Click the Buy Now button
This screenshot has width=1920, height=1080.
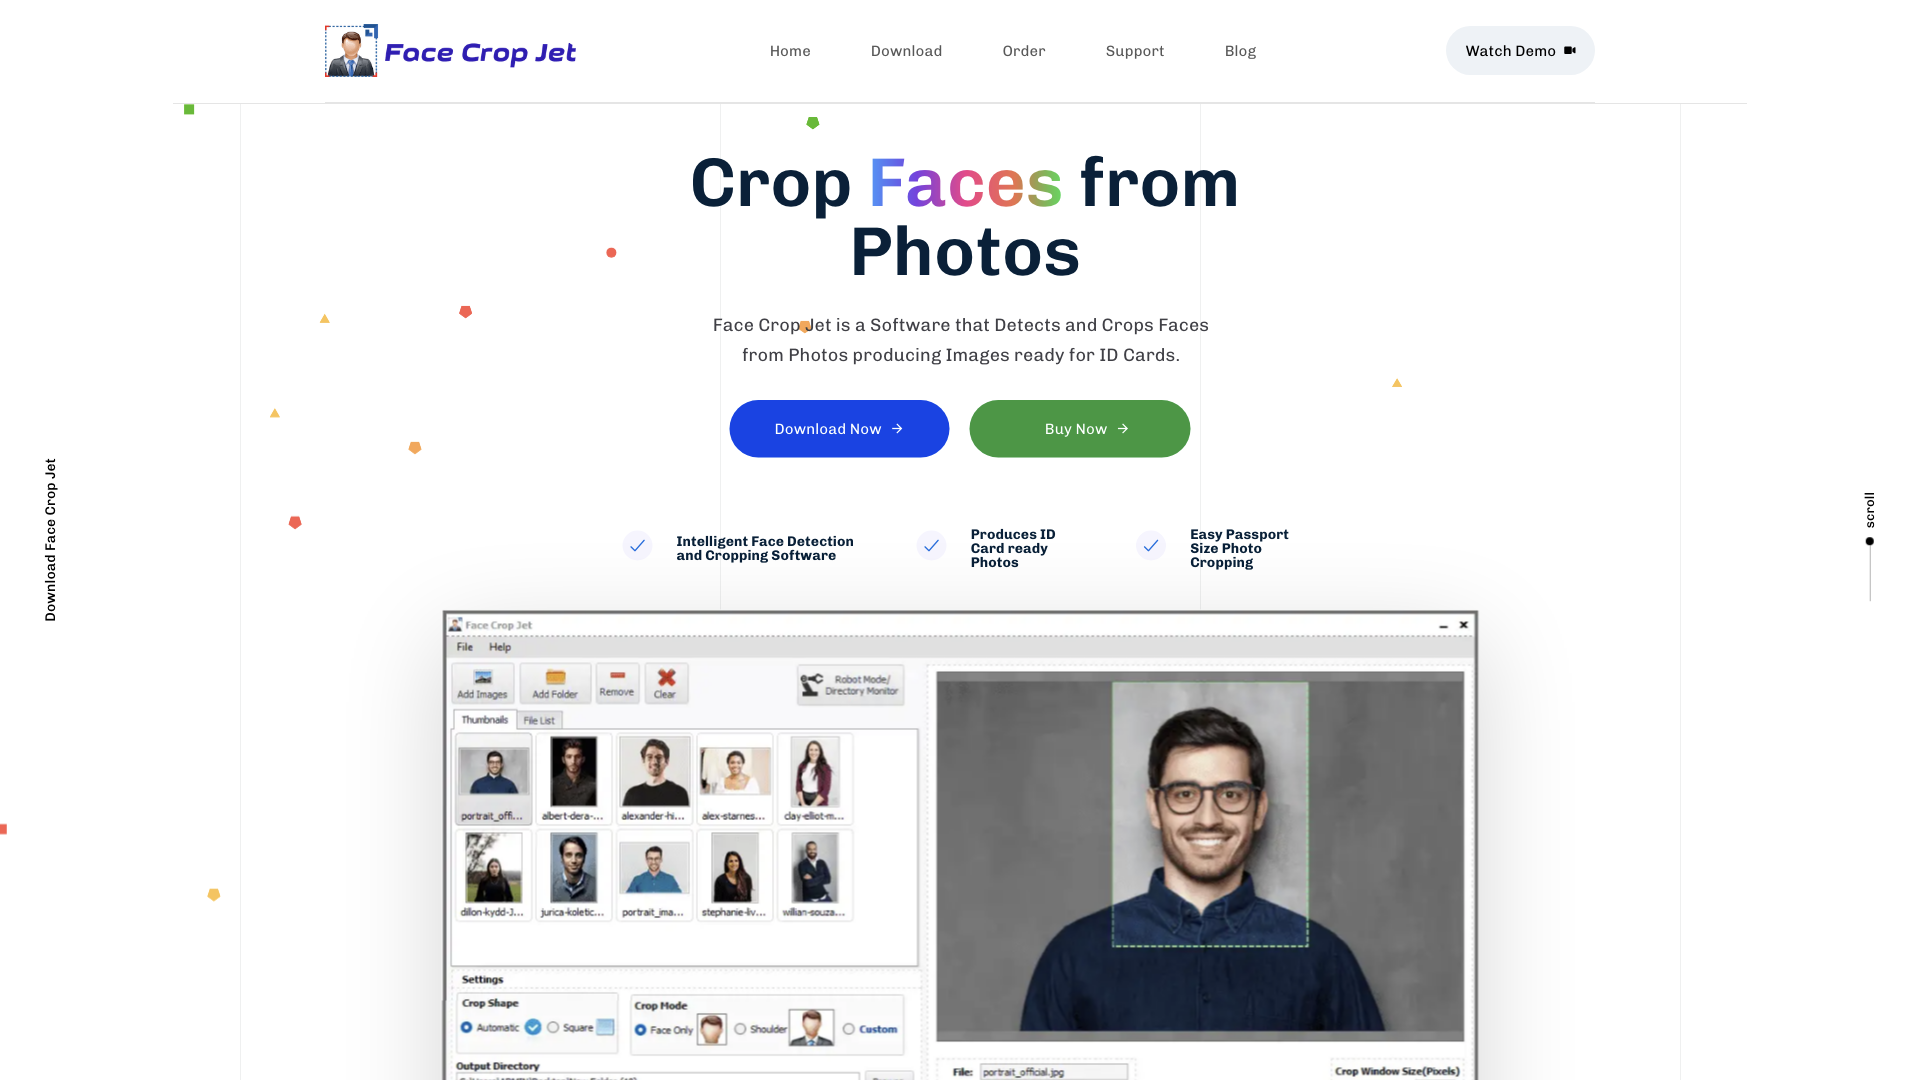point(1079,427)
